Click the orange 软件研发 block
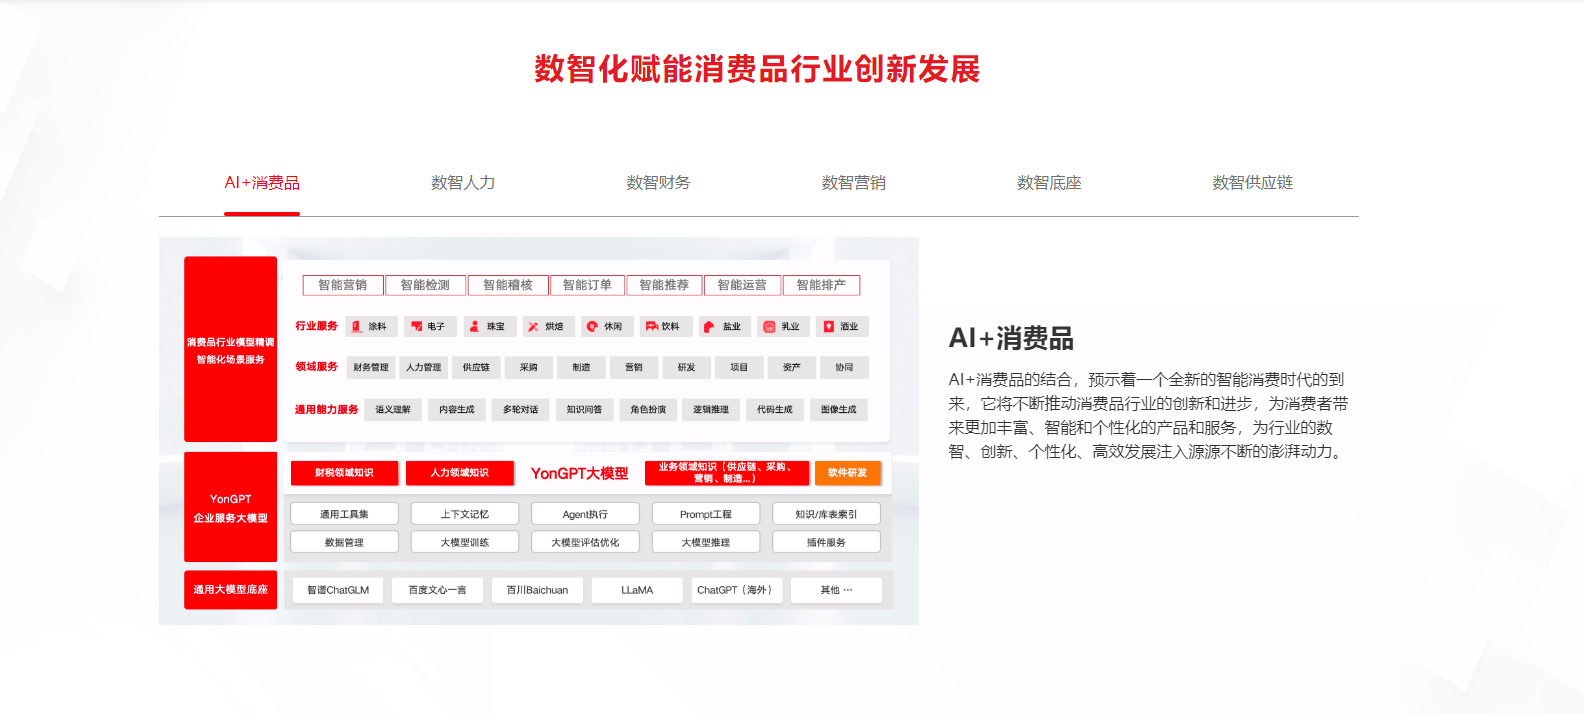This screenshot has width=1584, height=714. point(848,473)
